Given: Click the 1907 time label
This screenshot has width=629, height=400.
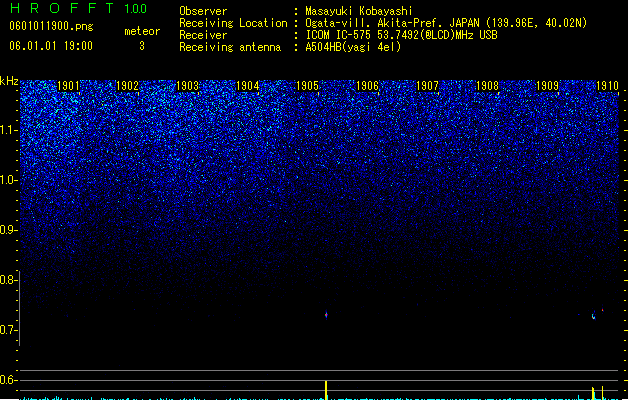Looking at the screenshot, I should pos(427,86).
